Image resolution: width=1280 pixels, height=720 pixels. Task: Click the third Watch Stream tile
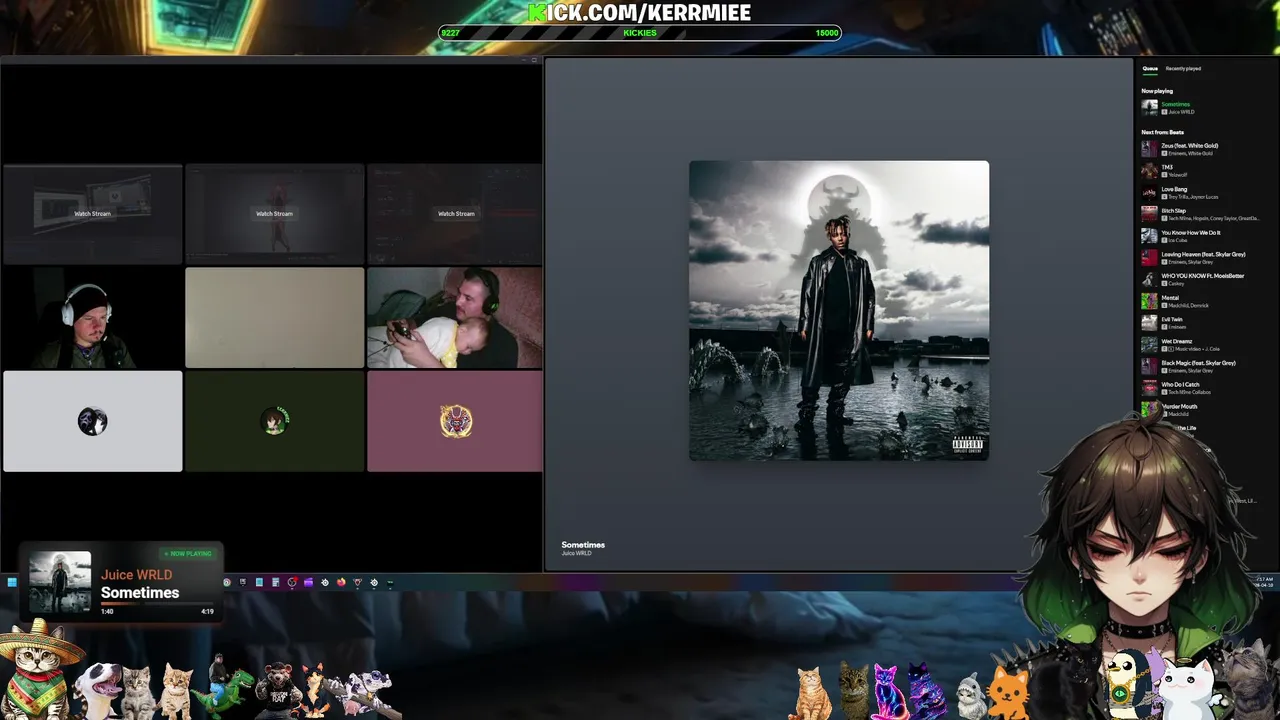pyautogui.click(x=456, y=214)
